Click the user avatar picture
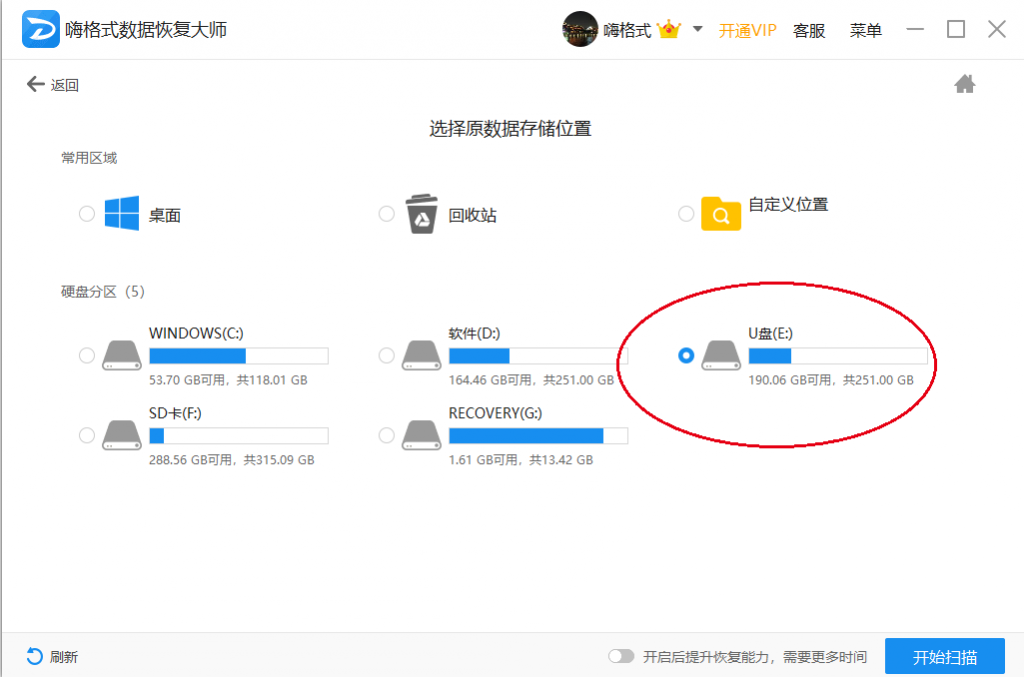Image resolution: width=1024 pixels, height=677 pixels. tap(579, 29)
